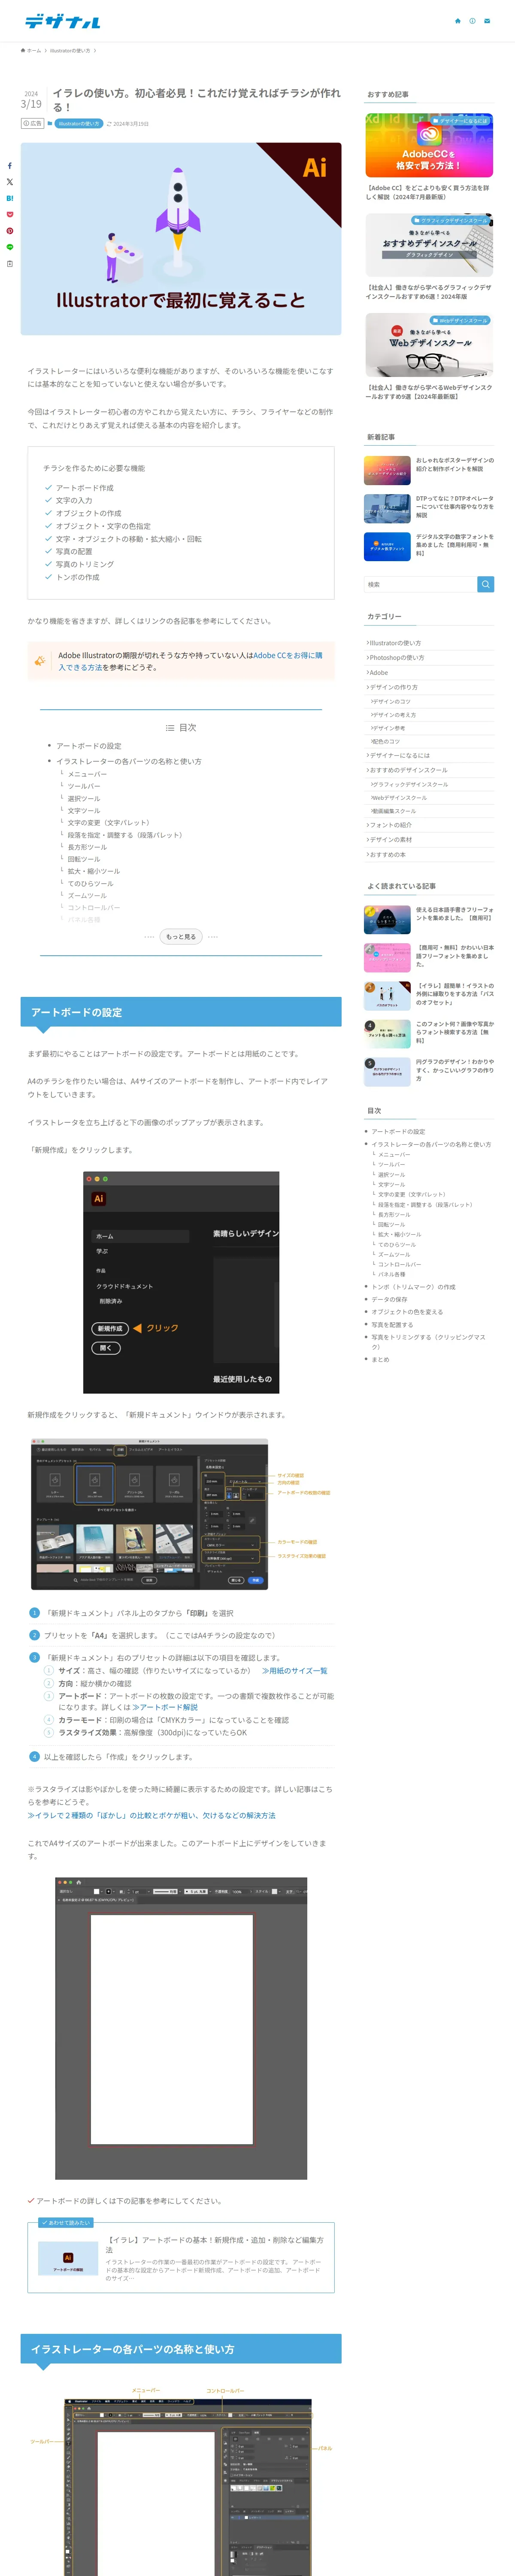Screen dimensions: 515x2576
Task: Bookmark with the Hatena B! icon
Action: pos(10,198)
